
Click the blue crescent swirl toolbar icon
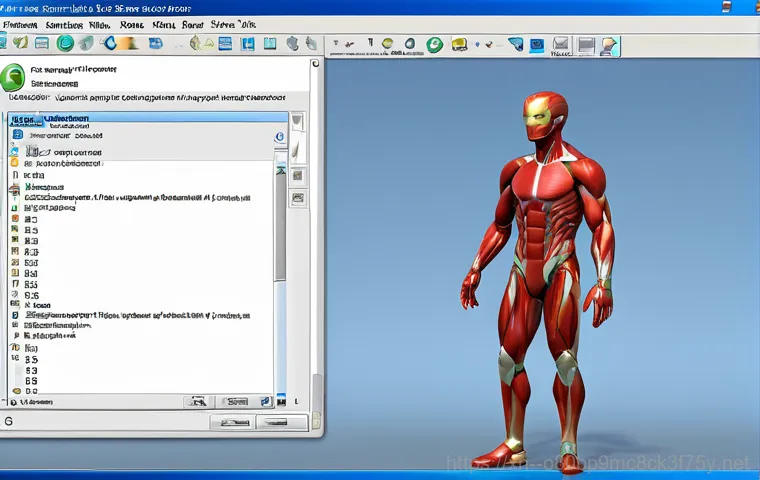tap(110, 43)
